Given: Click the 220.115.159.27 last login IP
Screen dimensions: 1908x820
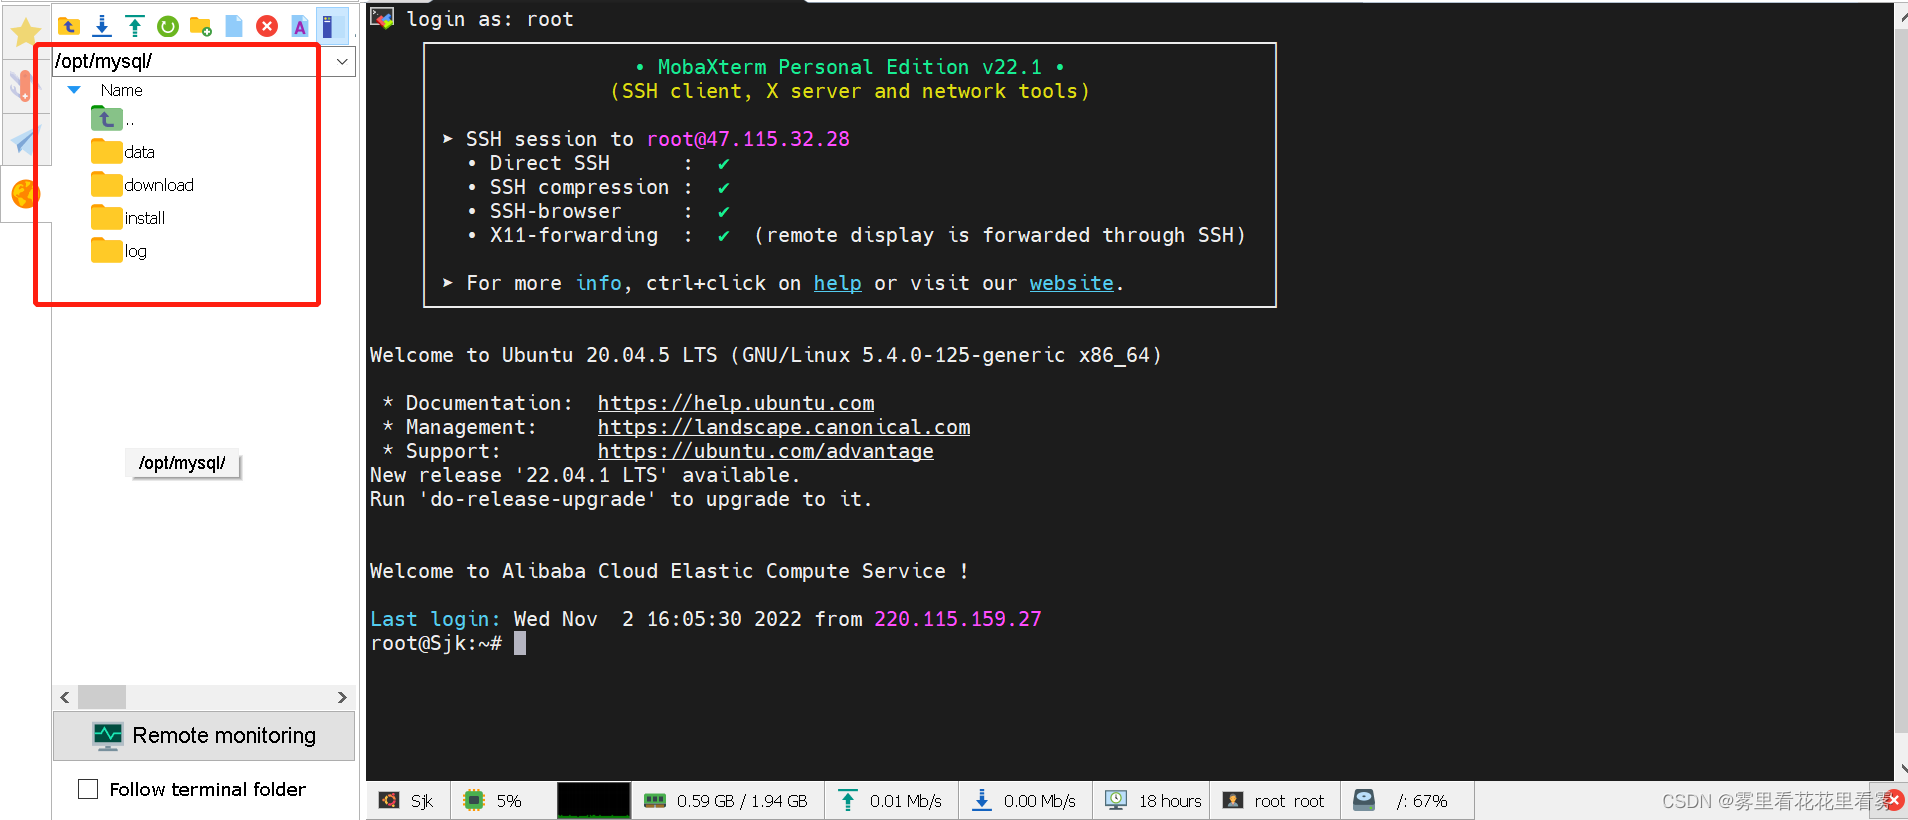Looking at the screenshot, I should point(958,619).
